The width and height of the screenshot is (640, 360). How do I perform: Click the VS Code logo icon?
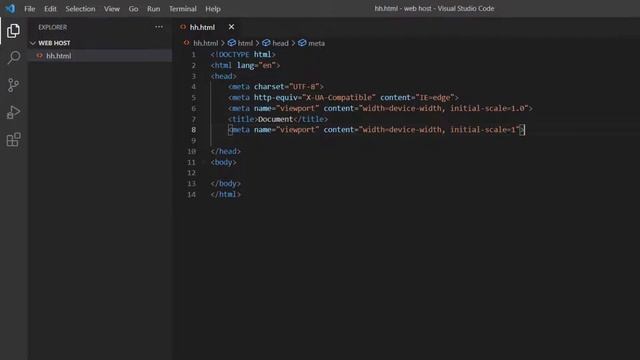coord(10,8)
